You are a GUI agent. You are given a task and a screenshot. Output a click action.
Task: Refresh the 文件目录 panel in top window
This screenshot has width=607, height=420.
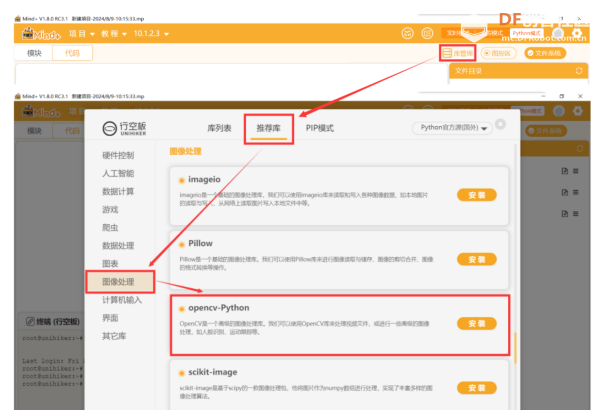579,71
